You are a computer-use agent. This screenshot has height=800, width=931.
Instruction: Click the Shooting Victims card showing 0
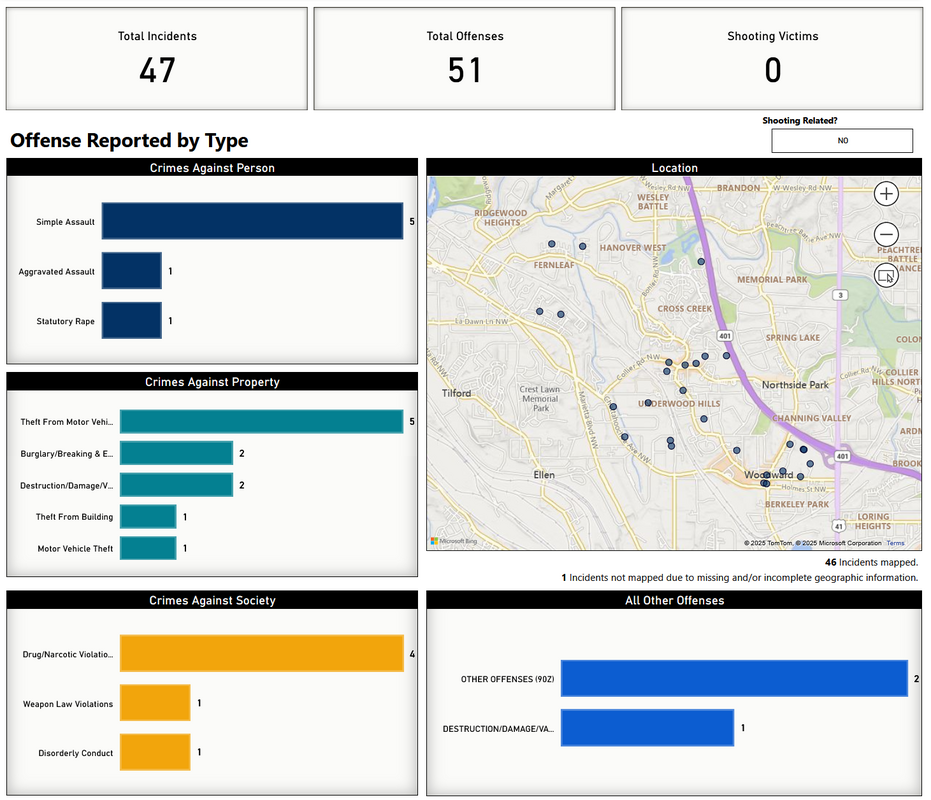tap(772, 57)
